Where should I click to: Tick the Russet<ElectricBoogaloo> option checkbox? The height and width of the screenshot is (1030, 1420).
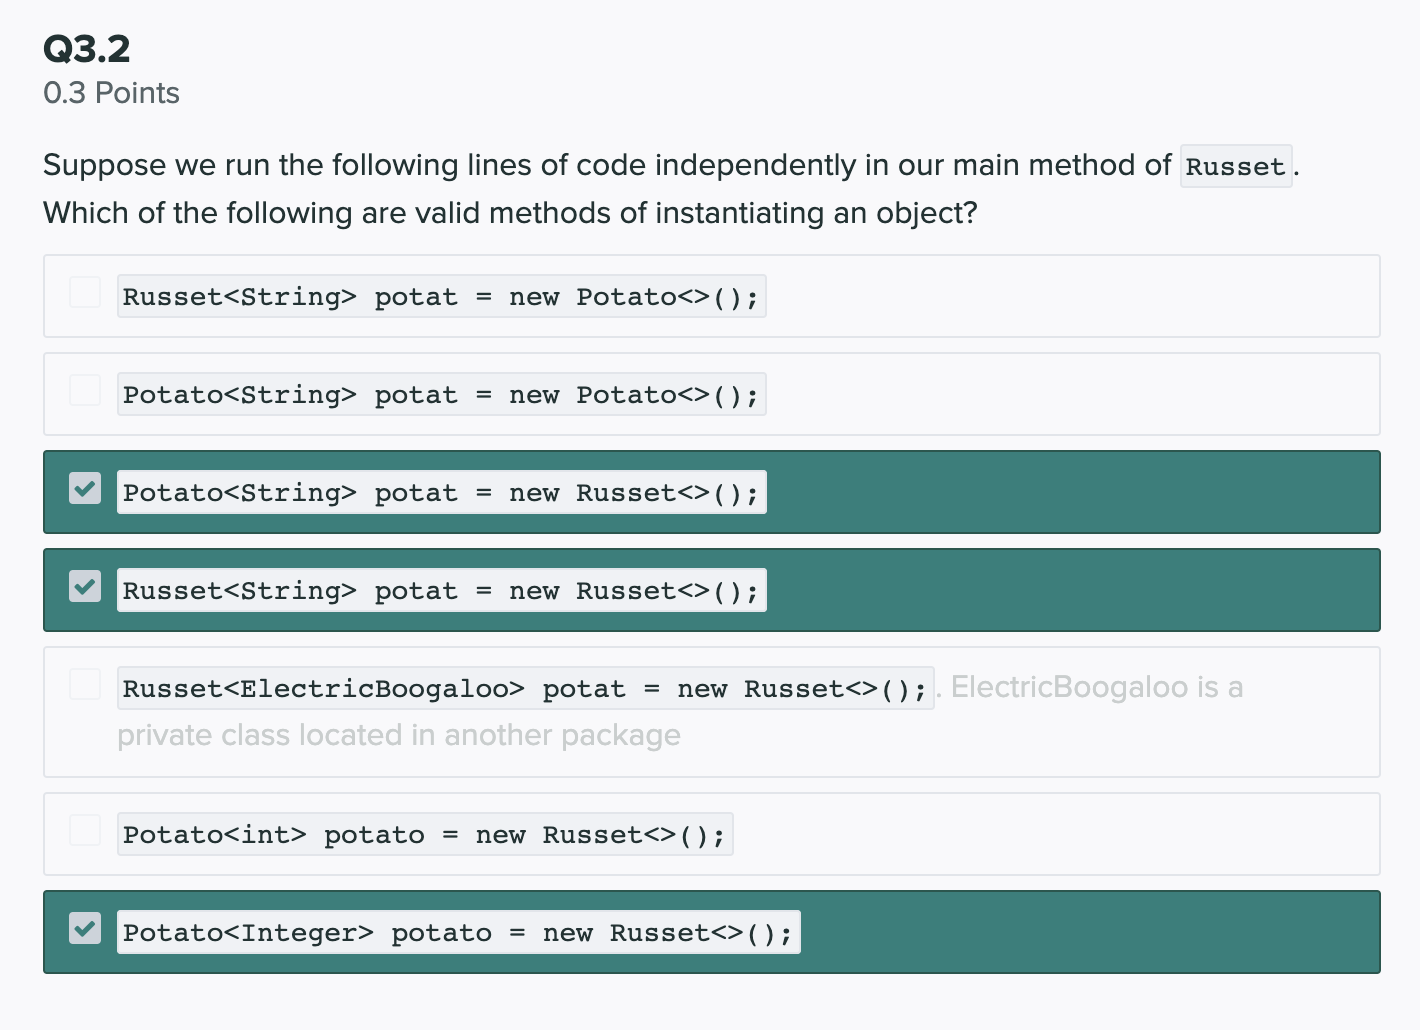click(85, 685)
